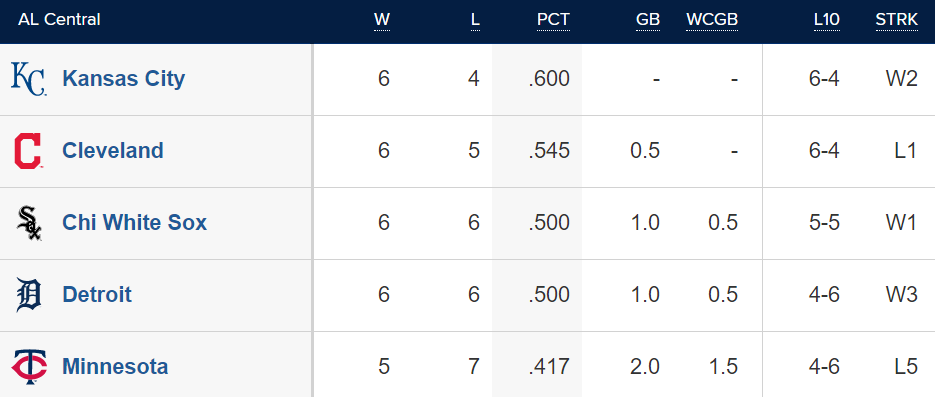Open the Cleveland team link

pos(113,150)
